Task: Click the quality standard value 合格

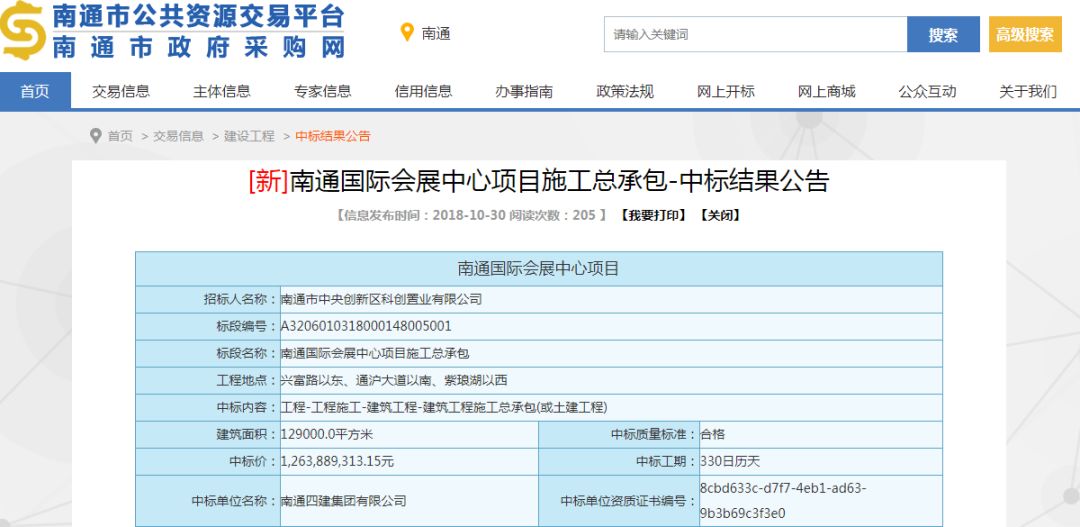Action: [x=712, y=435]
